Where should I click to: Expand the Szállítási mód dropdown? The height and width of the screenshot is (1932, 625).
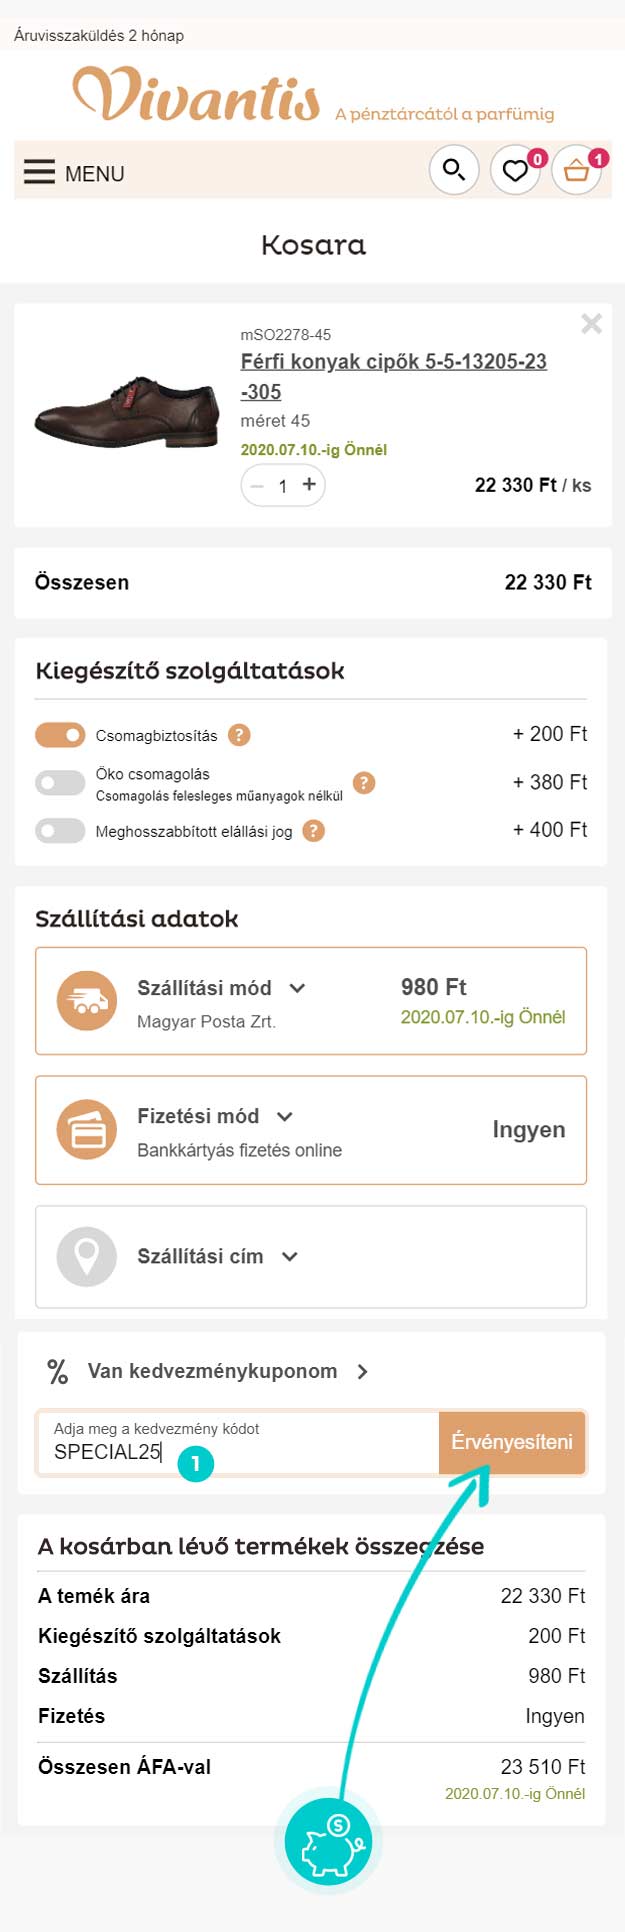click(x=297, y=988)
